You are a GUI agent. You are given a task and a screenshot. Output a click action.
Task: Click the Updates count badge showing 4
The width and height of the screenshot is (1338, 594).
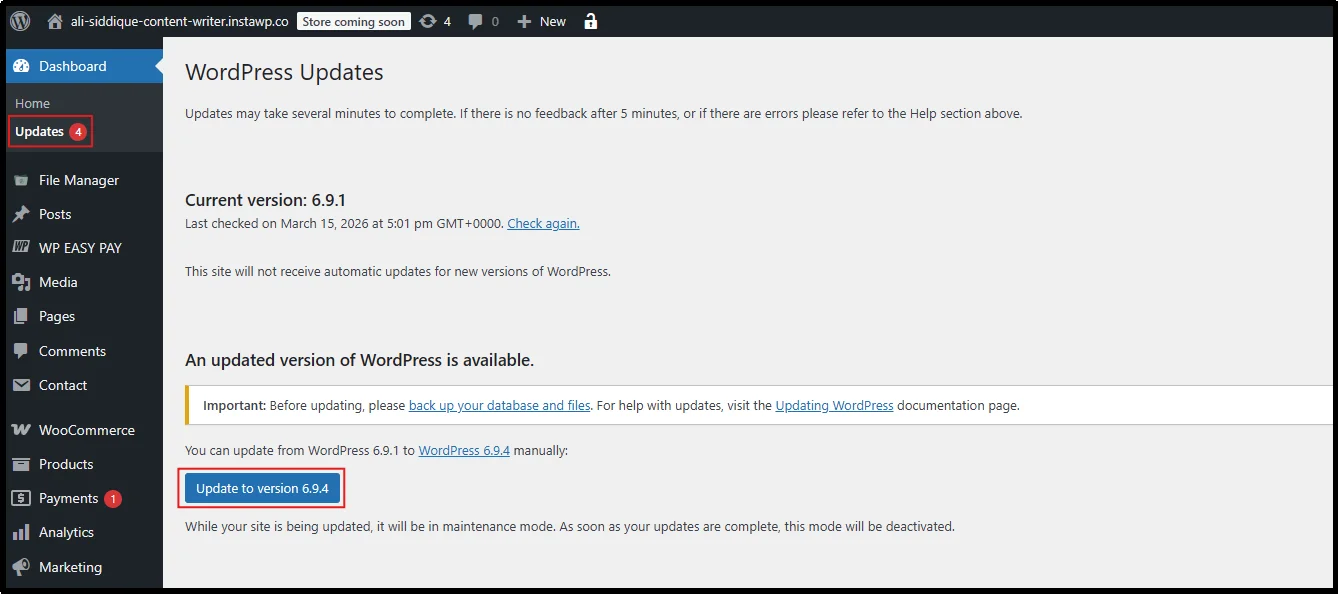[x=78, y=132]
